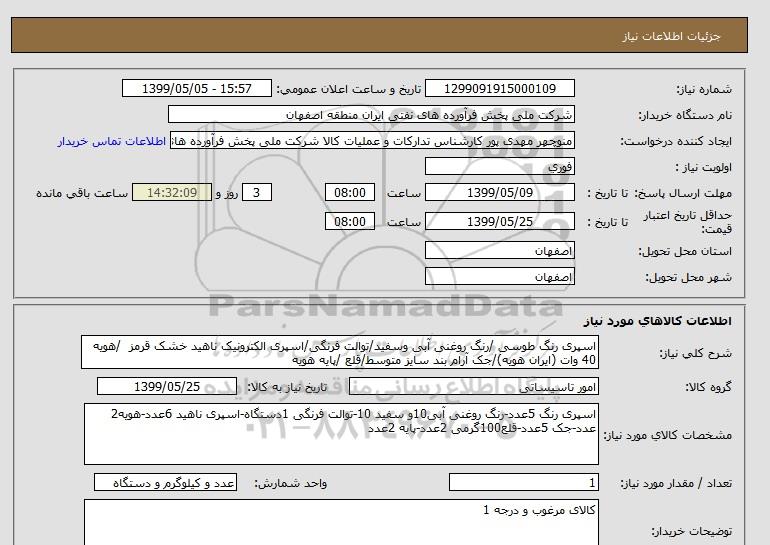Click the priority field showing فوري
This screenshot has height=545, width=770.
click(x=499, y=166)
